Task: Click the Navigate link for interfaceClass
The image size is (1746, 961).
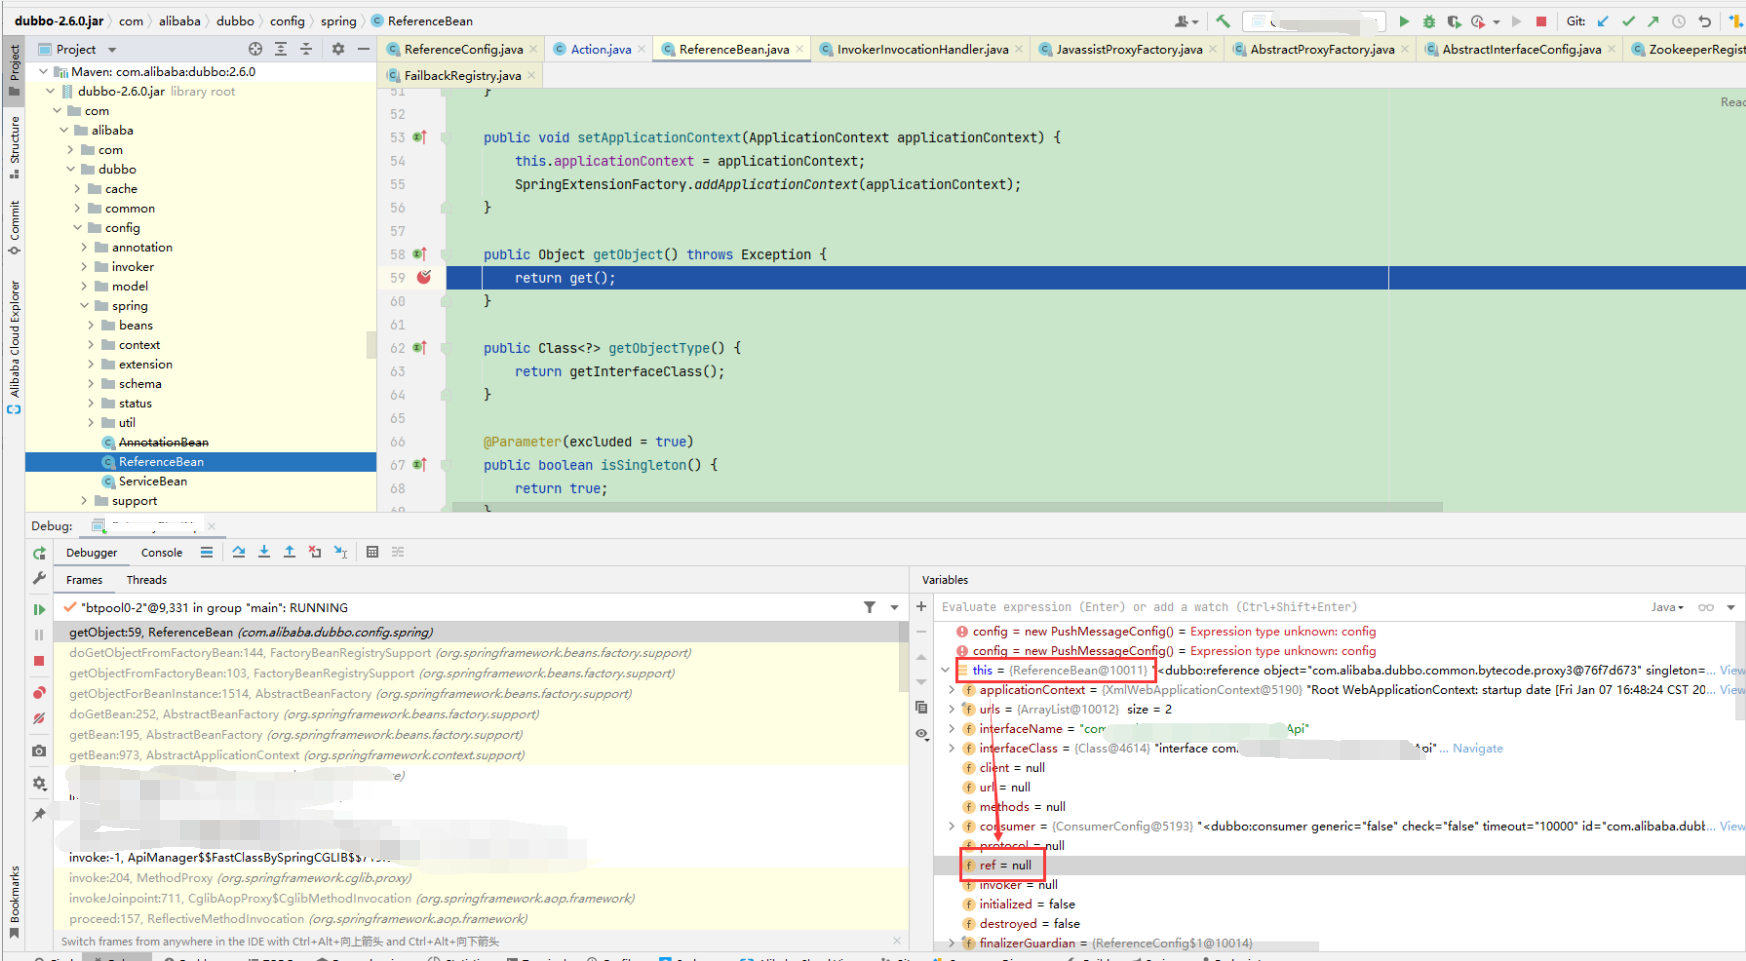Action: [x=1477, y=748]
